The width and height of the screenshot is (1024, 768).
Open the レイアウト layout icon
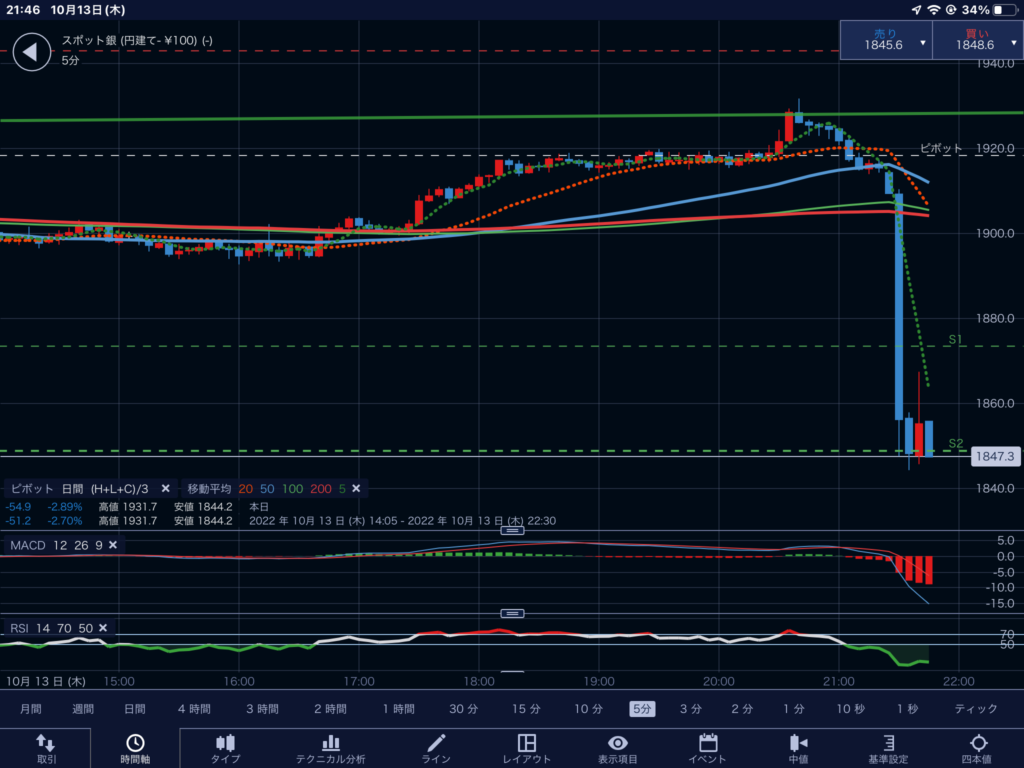(x=527, y=743)
